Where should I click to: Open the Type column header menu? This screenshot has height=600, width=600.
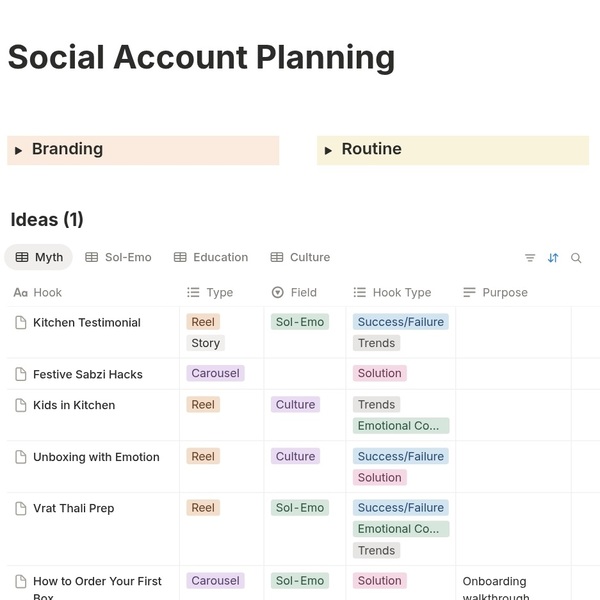[210, 292]
